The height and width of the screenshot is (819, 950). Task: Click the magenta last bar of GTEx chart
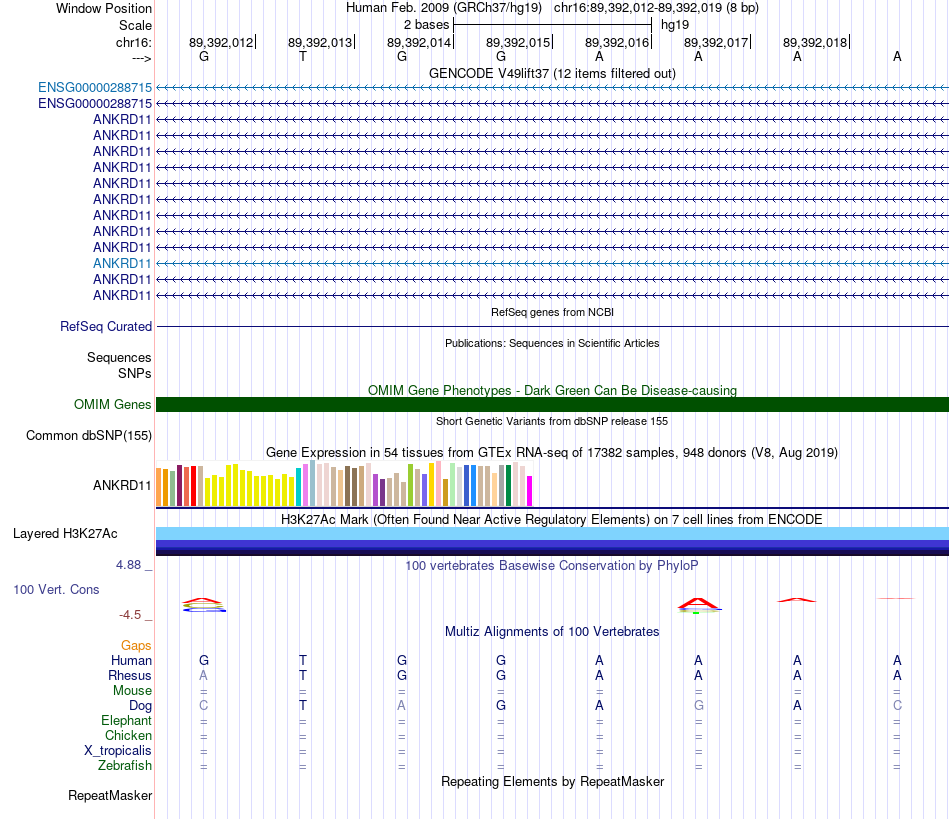pyautogui.click(x=530, y=491)
